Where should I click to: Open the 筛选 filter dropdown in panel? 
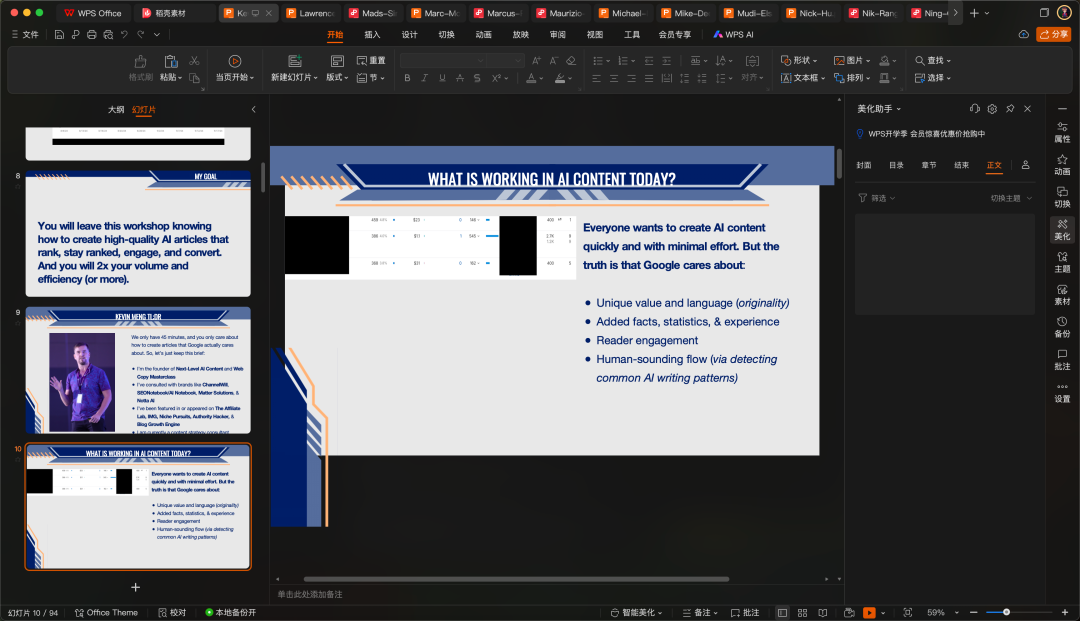coord(877,198)
